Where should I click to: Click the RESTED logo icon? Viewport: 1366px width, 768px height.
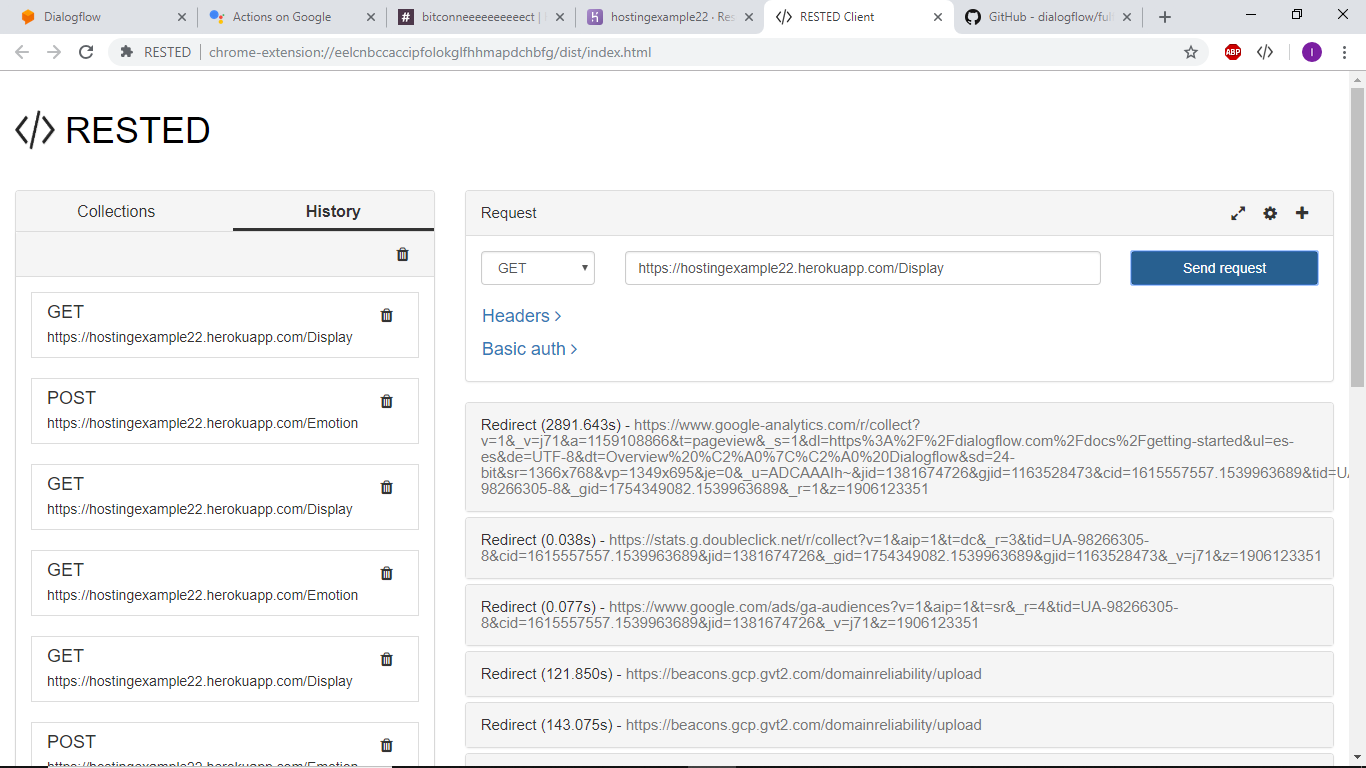(x=35, y=130)
